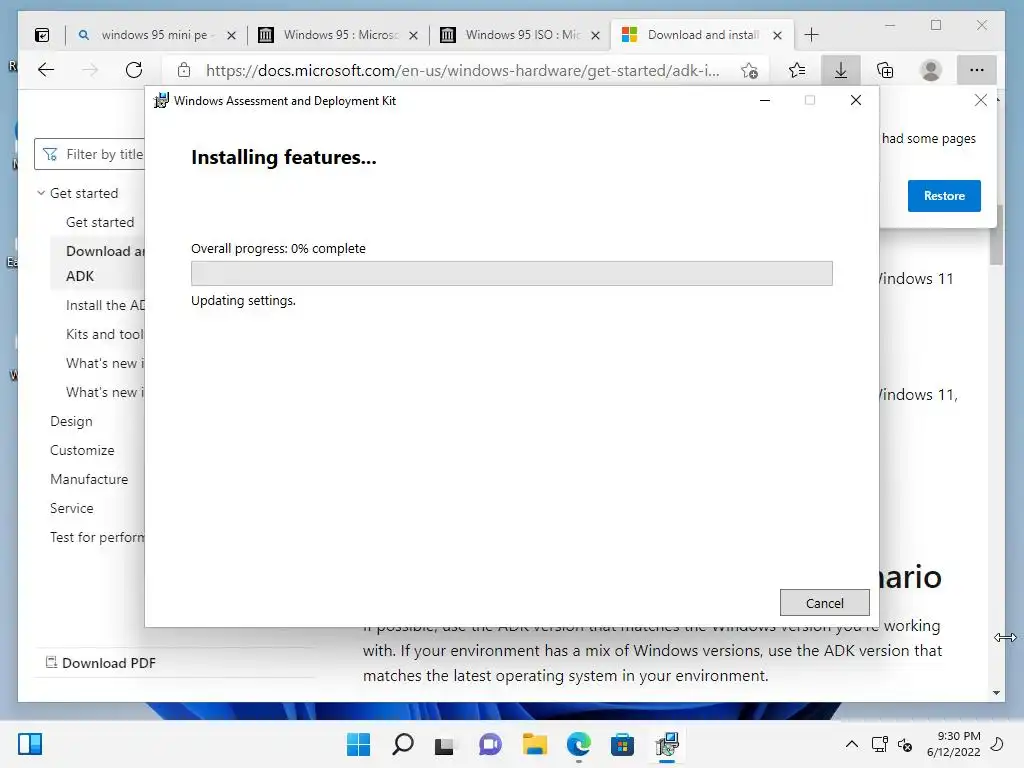Screen dimensions: 1024x768
Task: Open Microsoft Edge from the taskbar
Action: point(579,744)
